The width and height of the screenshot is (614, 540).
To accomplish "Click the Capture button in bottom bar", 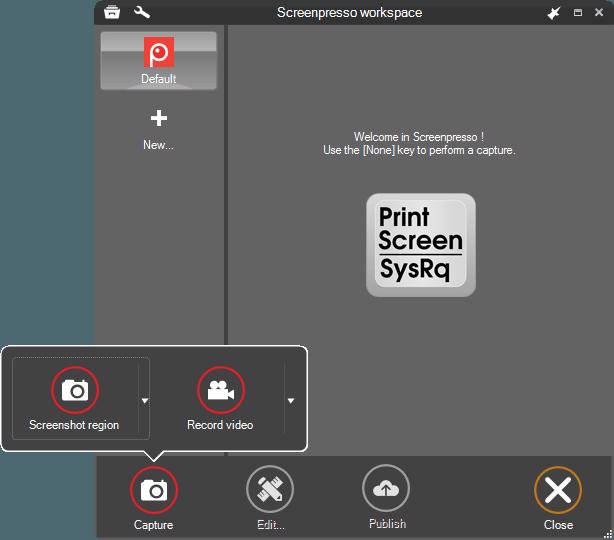I will 154,498.
